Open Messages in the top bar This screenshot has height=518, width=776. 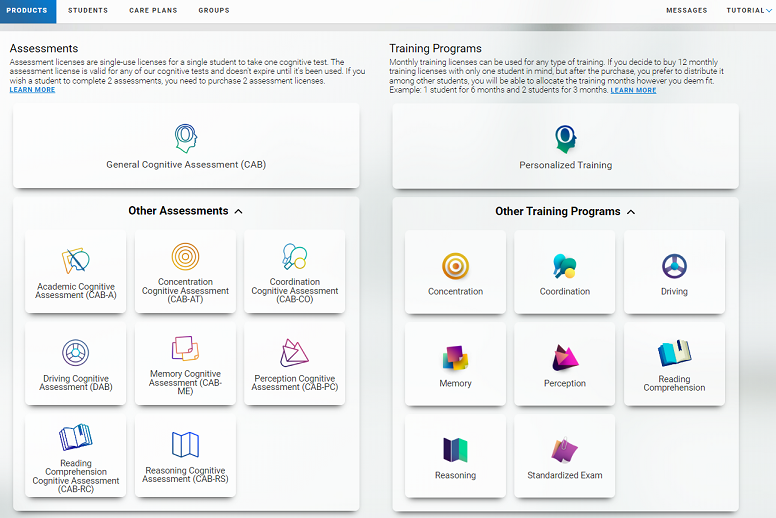686,11
